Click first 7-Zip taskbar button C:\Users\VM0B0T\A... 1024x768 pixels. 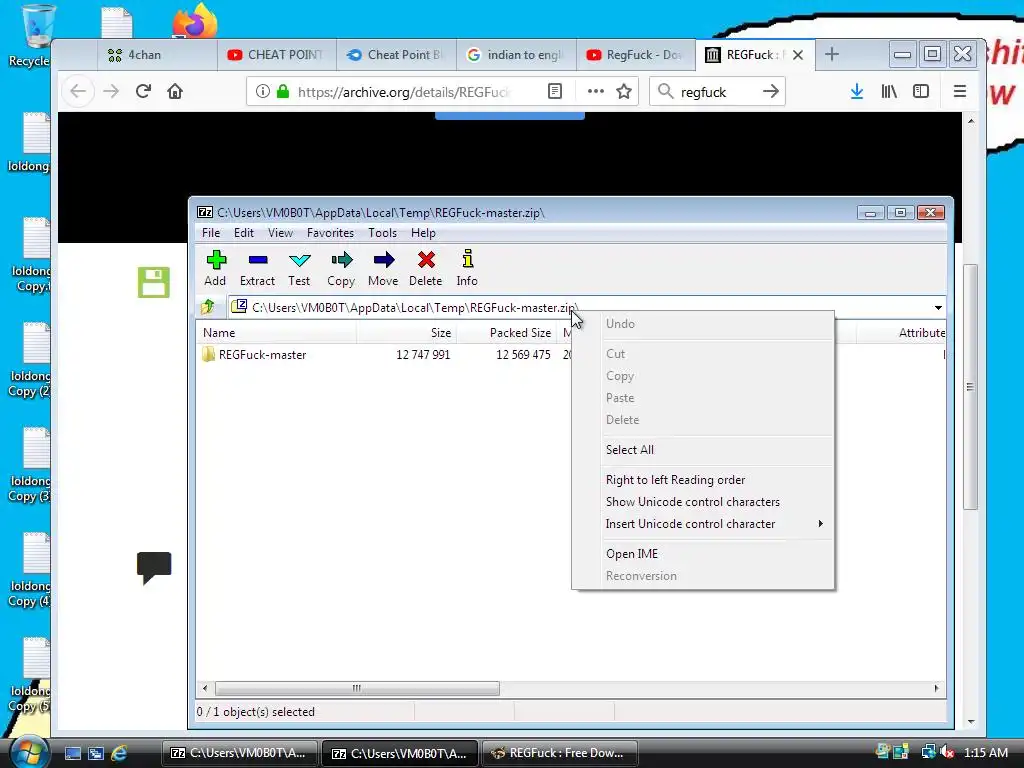pos(239,753)
